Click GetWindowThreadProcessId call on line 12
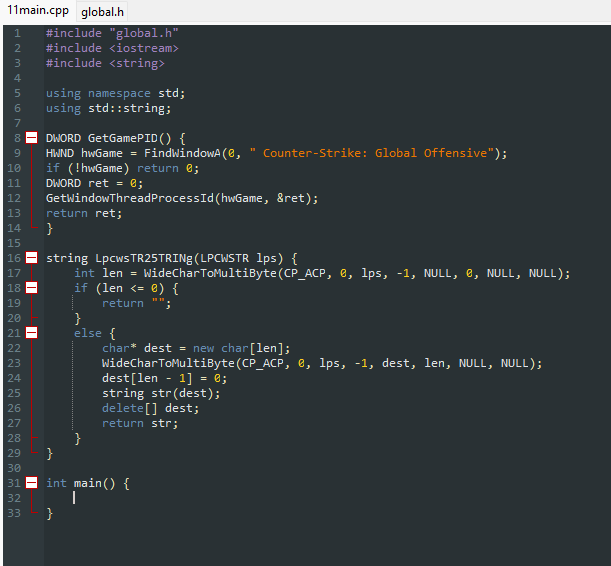 [x=130, y=198]
